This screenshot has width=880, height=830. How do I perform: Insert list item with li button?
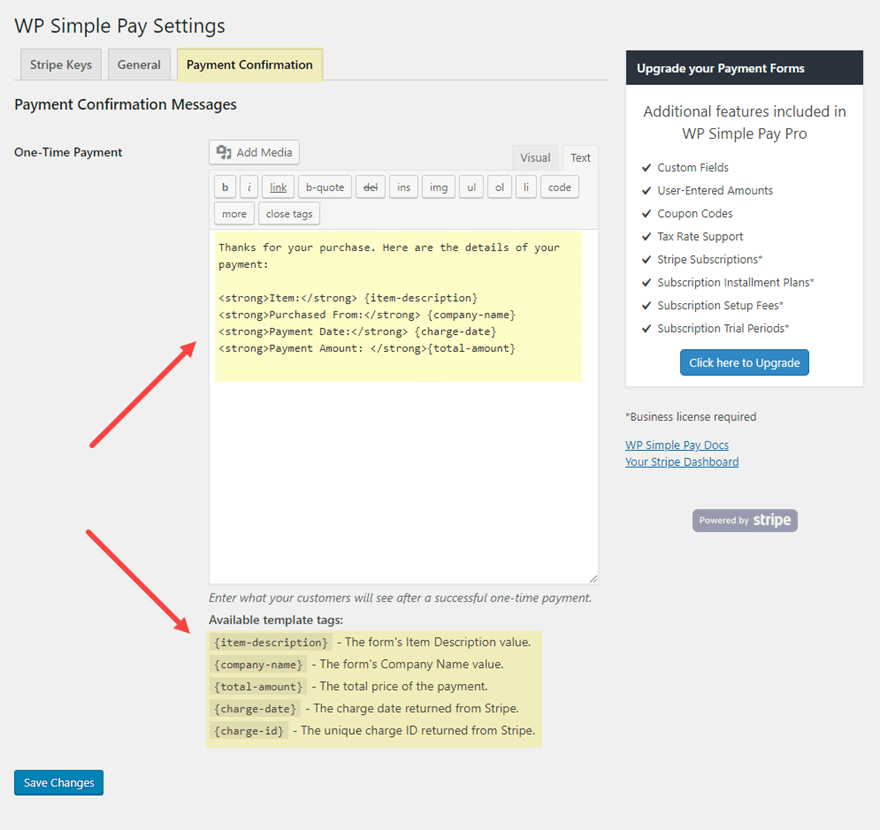[x=525, y=187]
